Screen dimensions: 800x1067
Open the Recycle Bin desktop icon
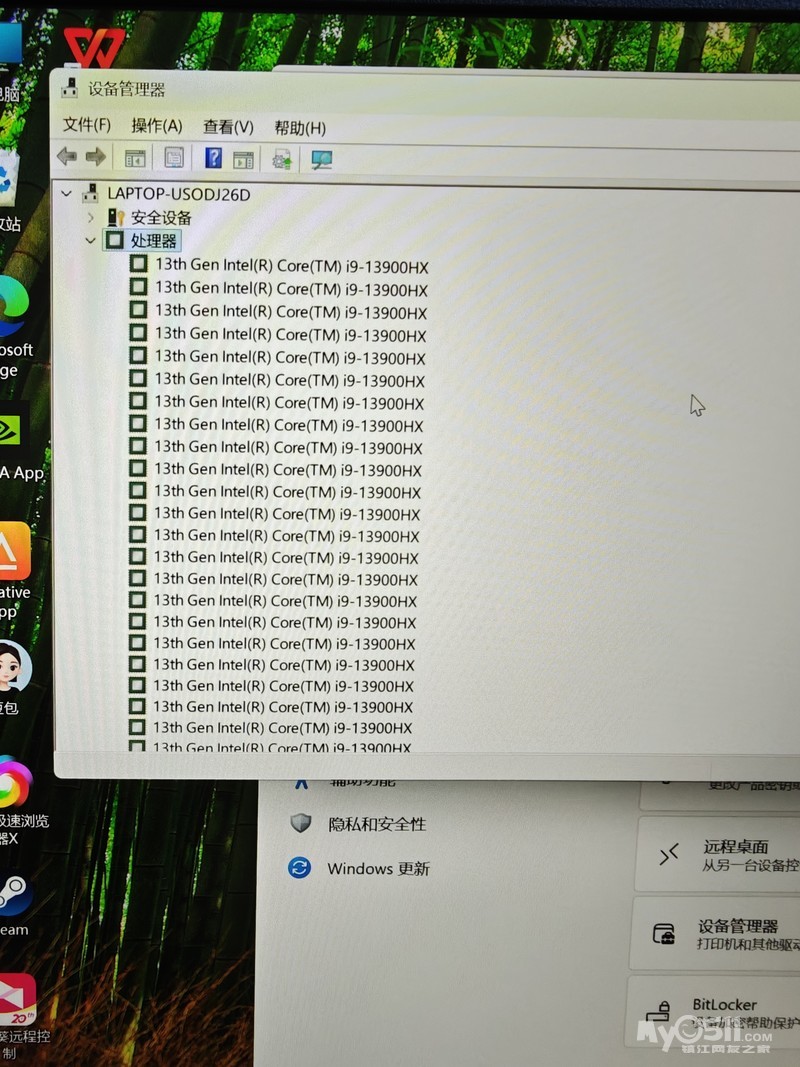click(10, 178)
